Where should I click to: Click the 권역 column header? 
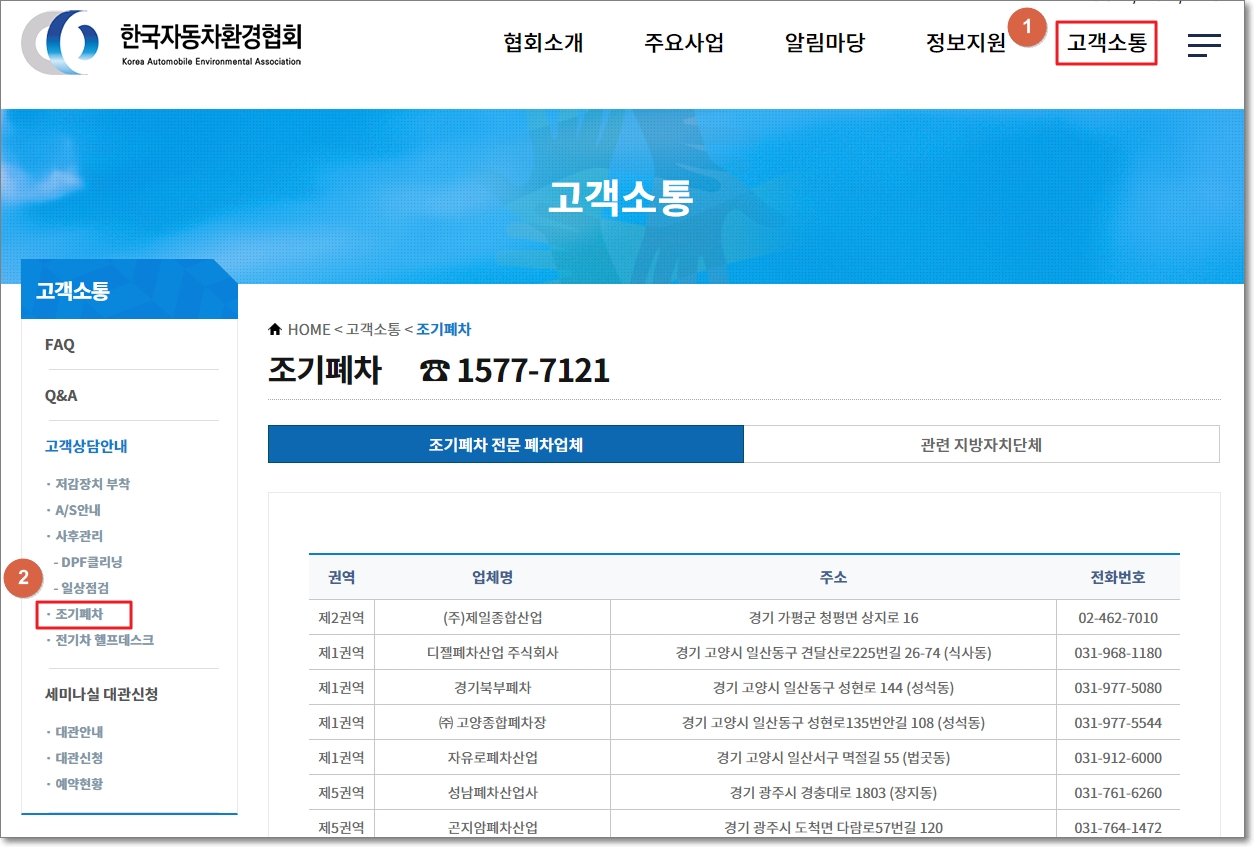(341, 577)
